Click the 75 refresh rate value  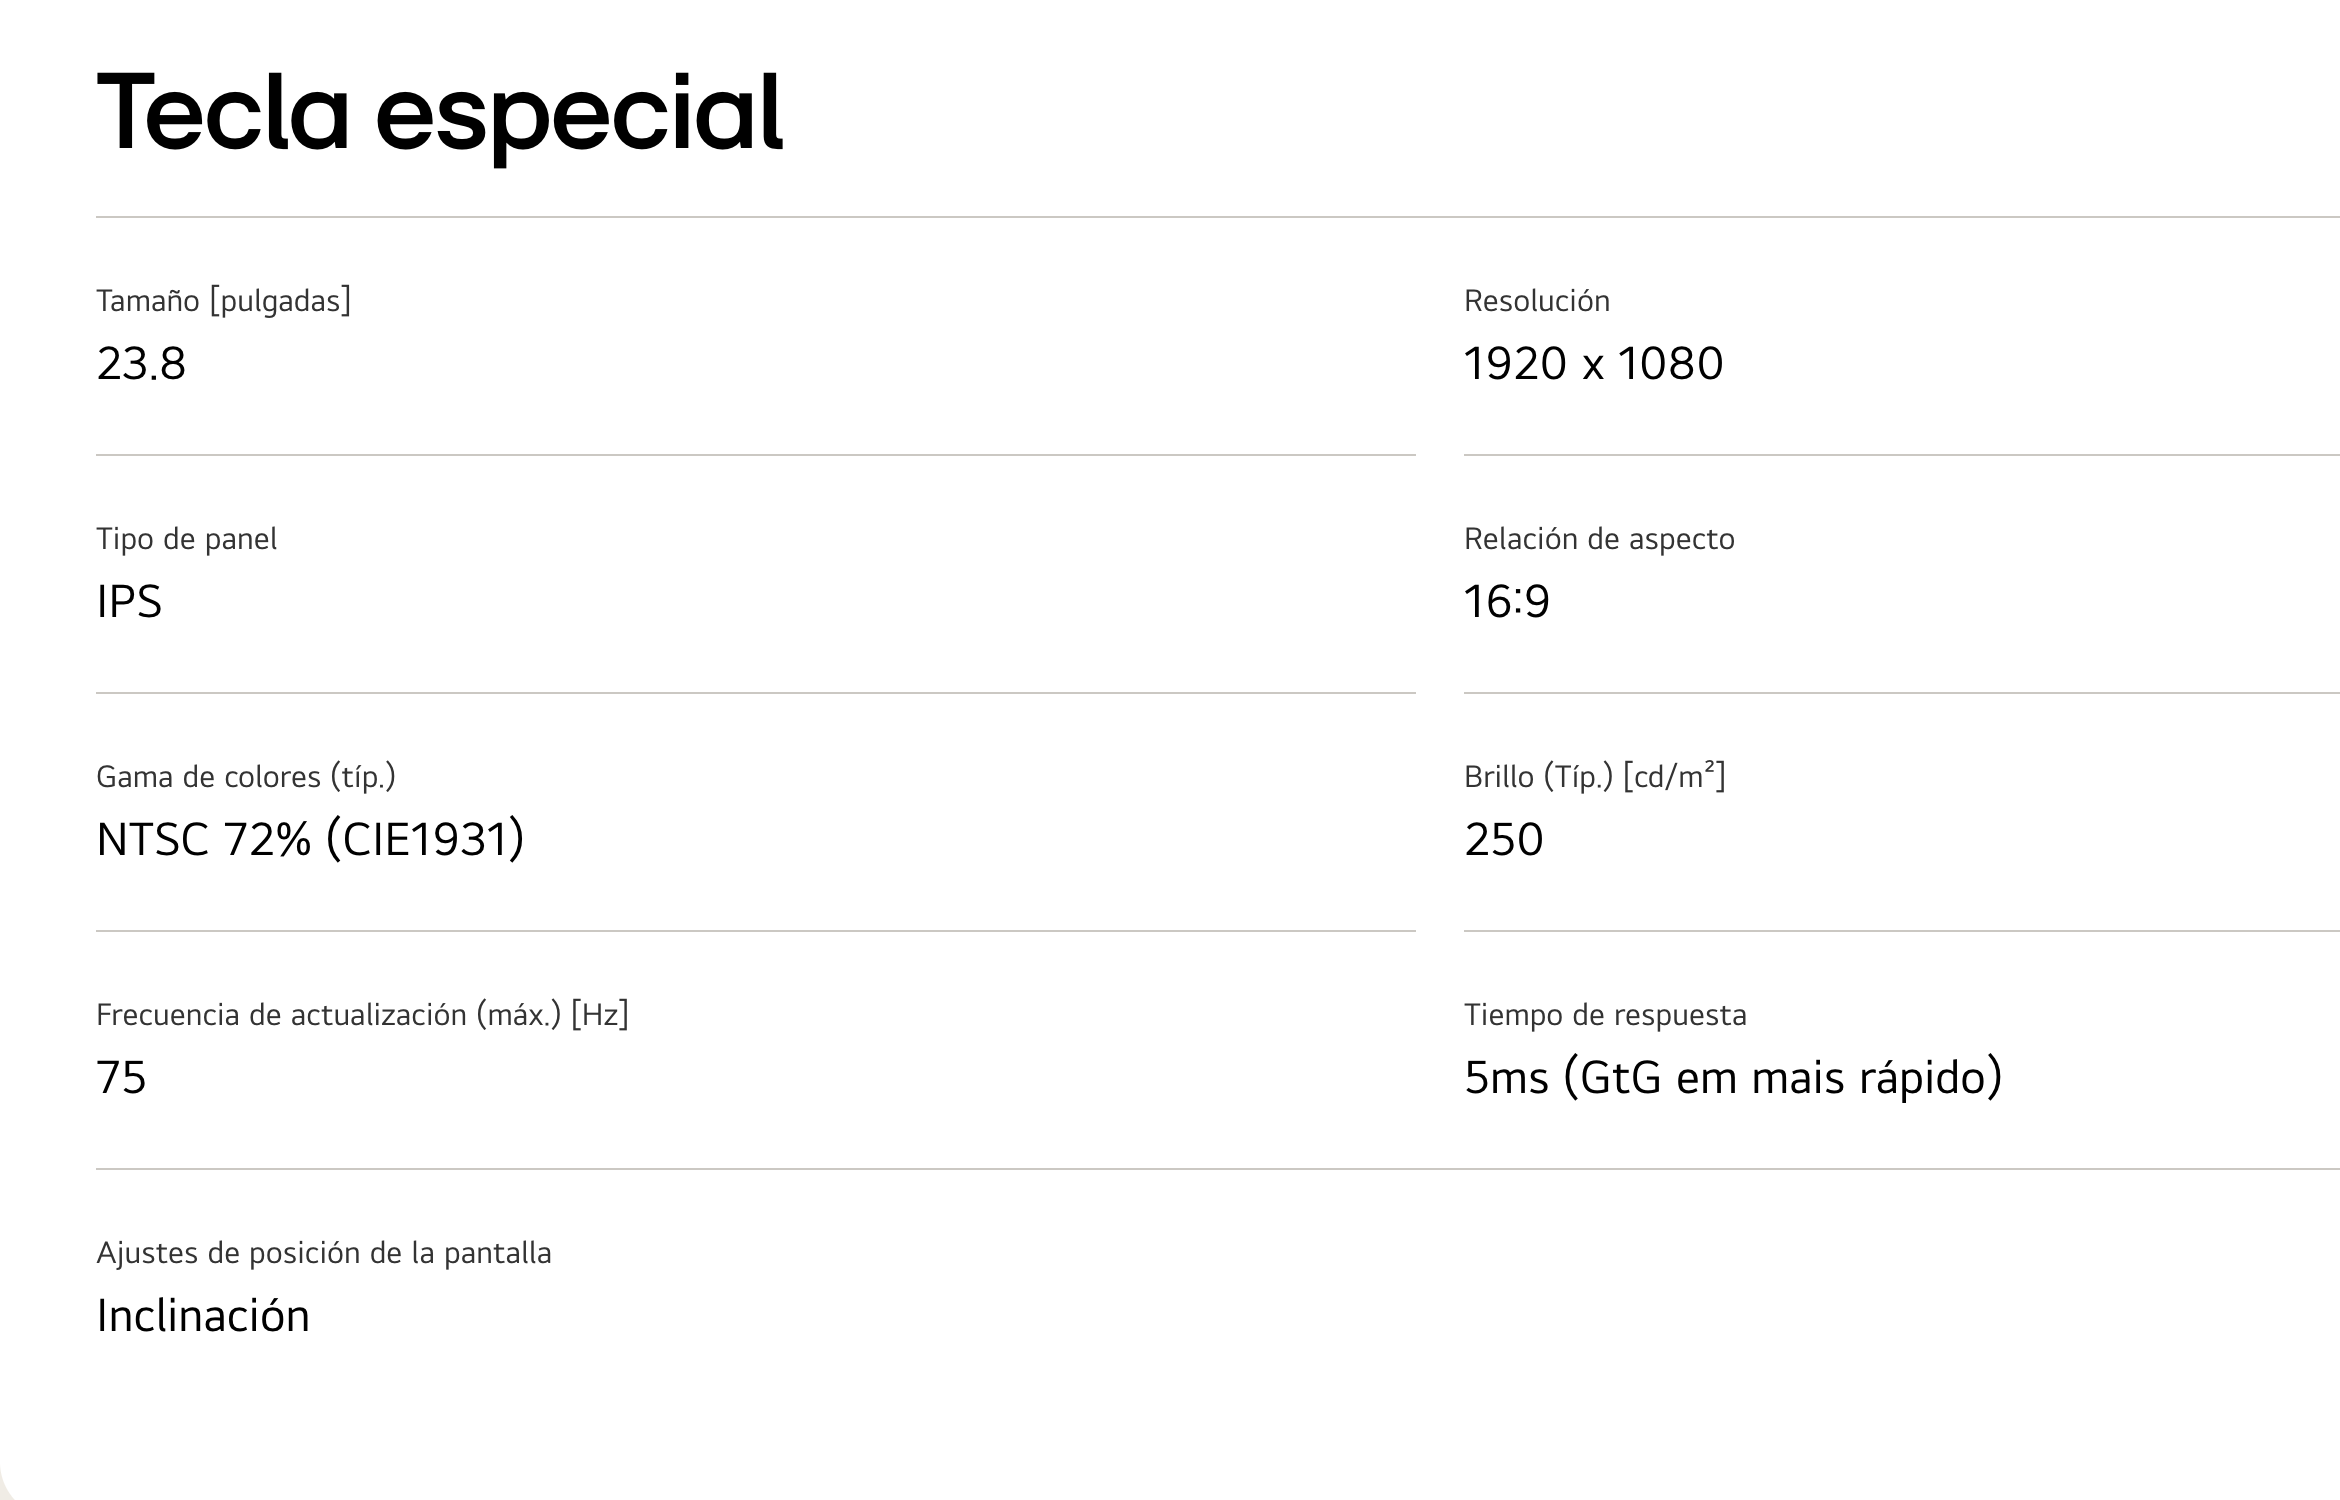121,1077
